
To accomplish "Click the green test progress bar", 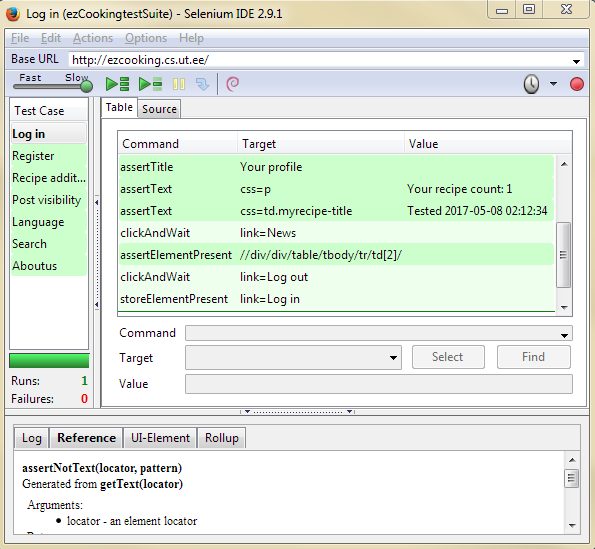I will (49, 361).
